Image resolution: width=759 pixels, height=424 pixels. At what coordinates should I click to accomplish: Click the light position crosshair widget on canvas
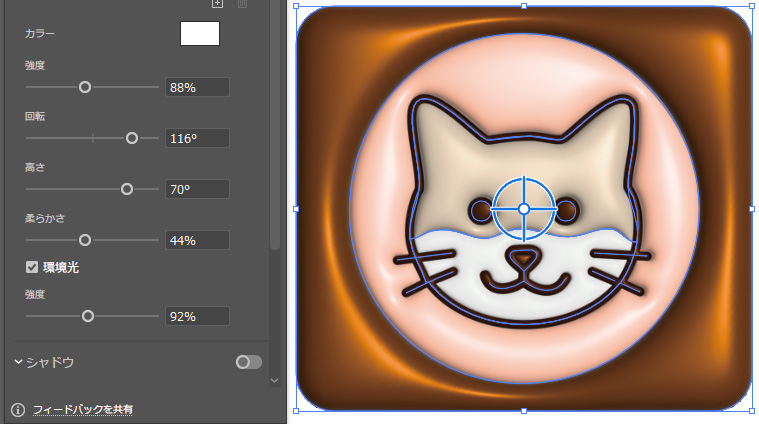coord(524,209)
